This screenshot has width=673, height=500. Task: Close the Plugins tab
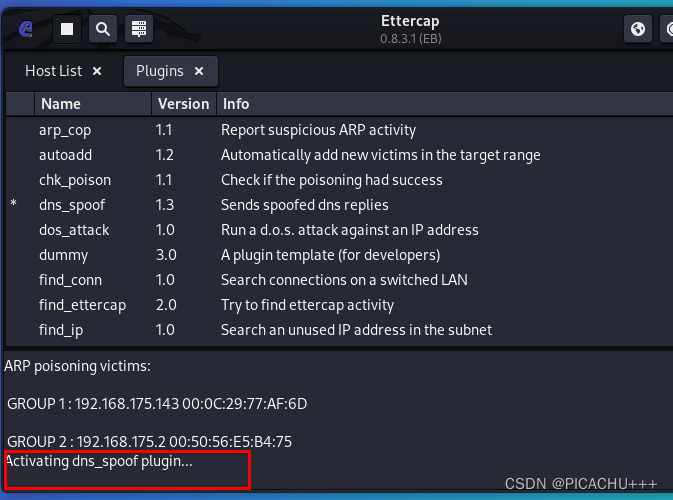click(199, 71)
